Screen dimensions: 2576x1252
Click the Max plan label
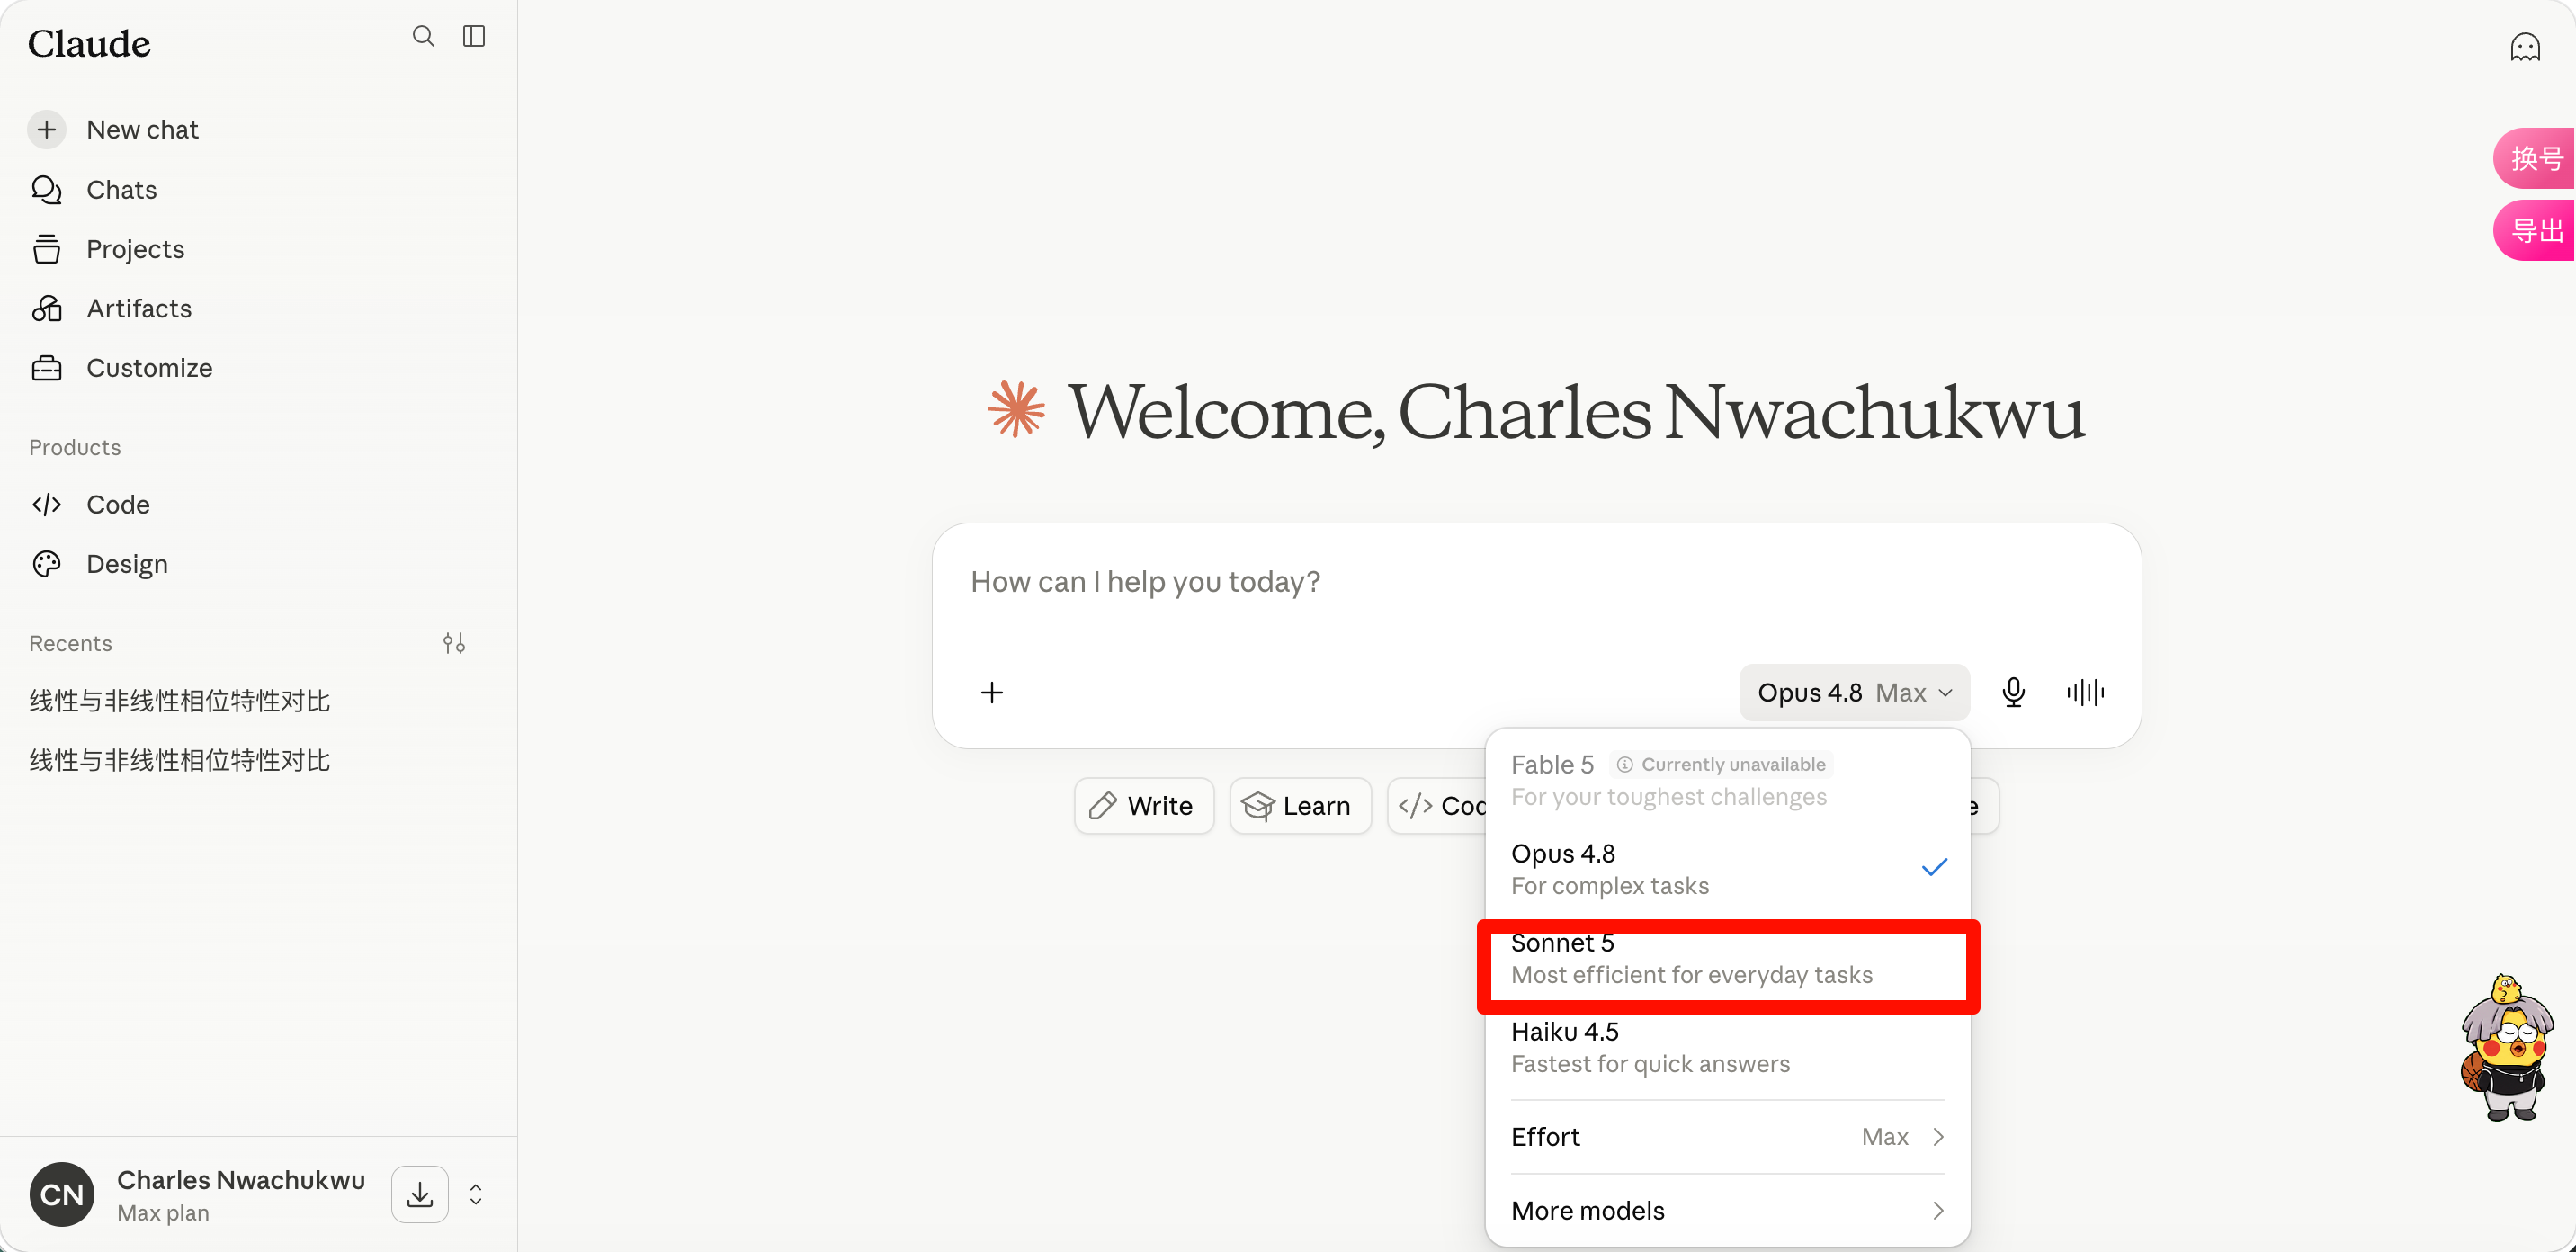tap(163, 1213)
